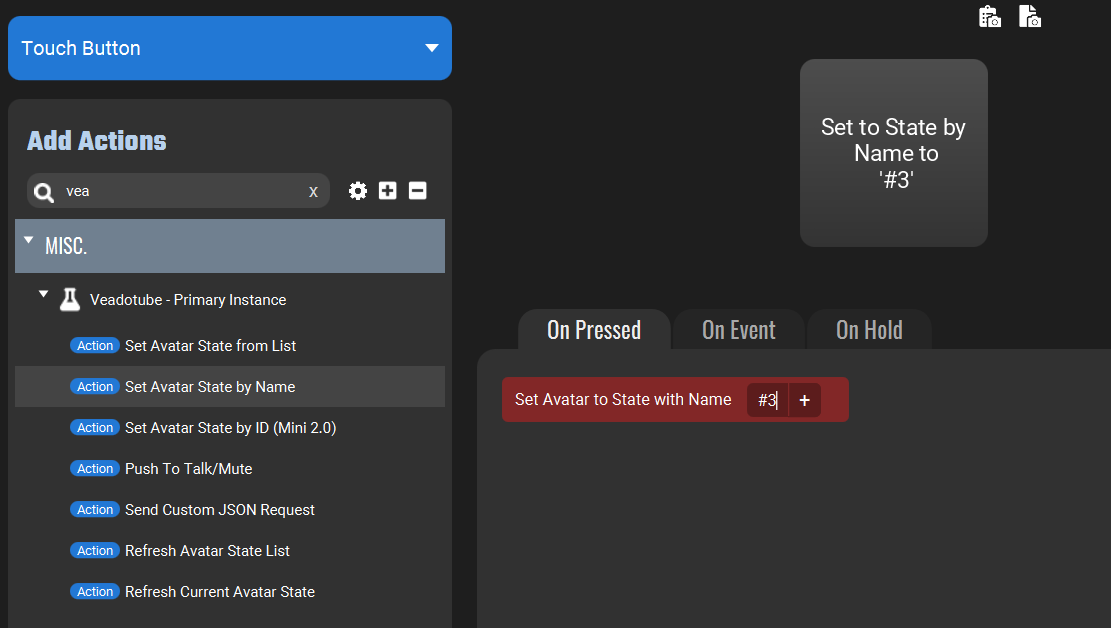Clear the search text with the x
Viewport: 1111px width, 628px height.
tap(313, 191)
